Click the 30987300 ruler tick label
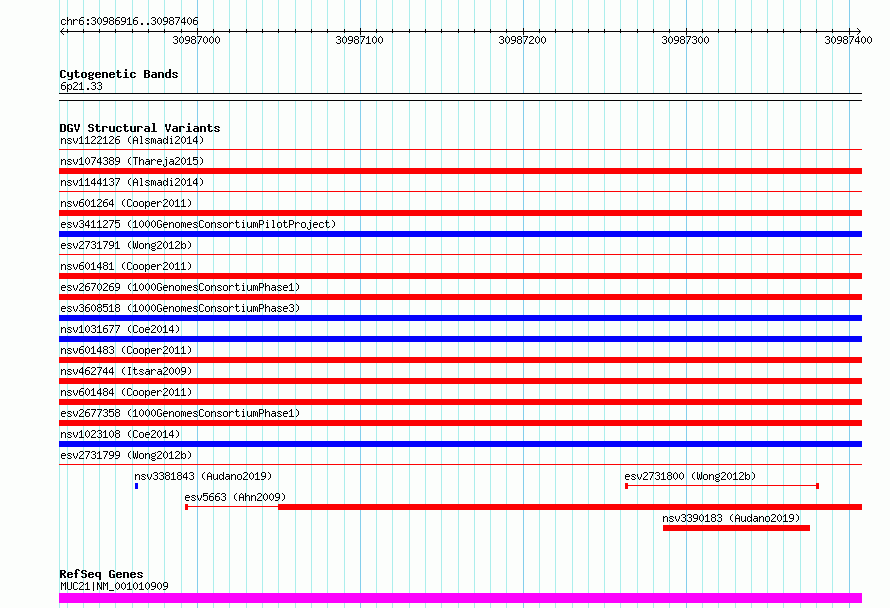 pyautogui.click(x=685, y=40)
